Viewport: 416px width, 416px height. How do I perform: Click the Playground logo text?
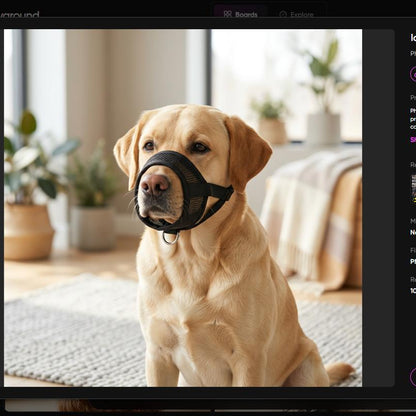click(19, 15)
